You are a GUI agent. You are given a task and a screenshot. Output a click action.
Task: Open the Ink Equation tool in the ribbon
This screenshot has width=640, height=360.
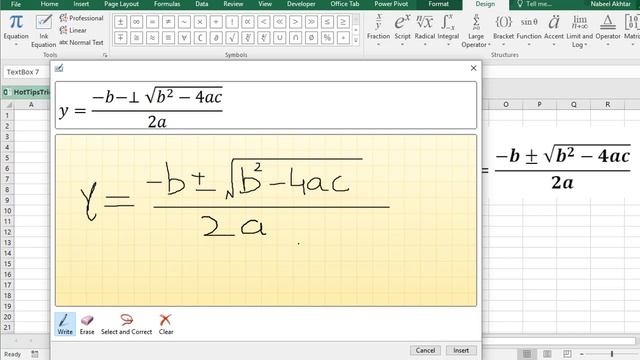(43, 31)
